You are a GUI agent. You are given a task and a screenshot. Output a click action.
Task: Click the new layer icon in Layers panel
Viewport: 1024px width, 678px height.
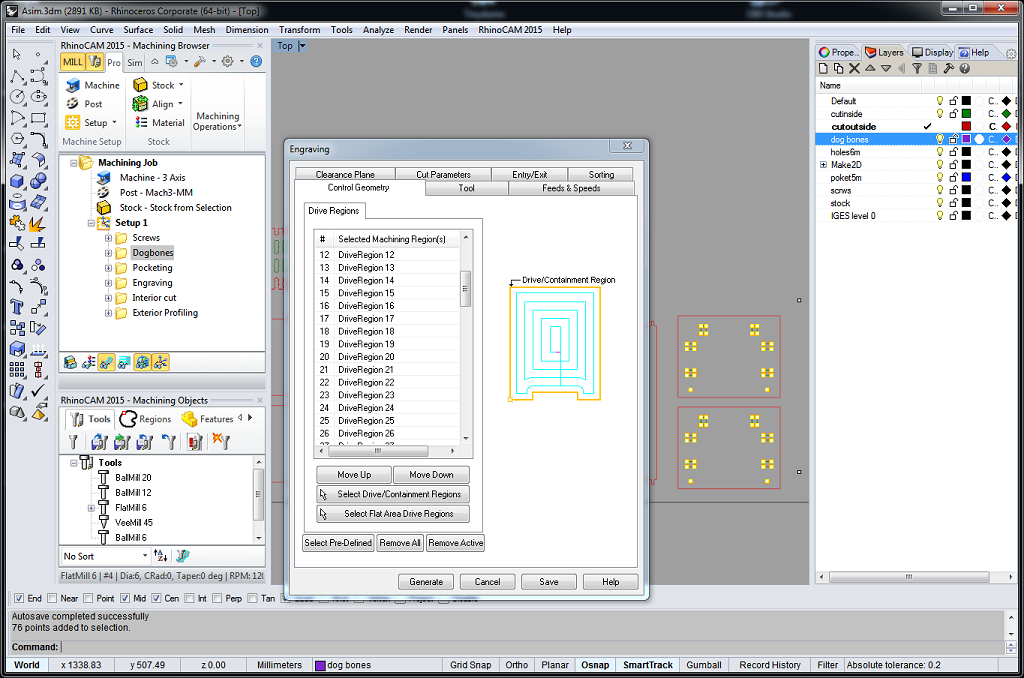[x=823, y=69]
